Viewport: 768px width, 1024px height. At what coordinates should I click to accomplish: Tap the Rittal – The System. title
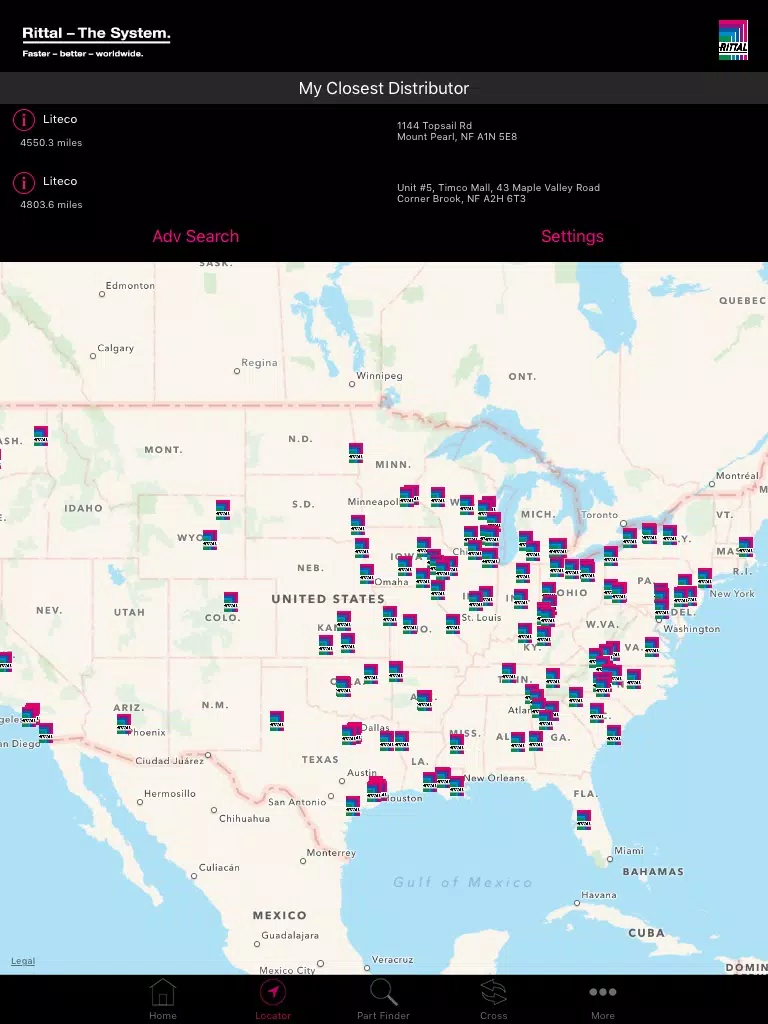pos(96,33)
